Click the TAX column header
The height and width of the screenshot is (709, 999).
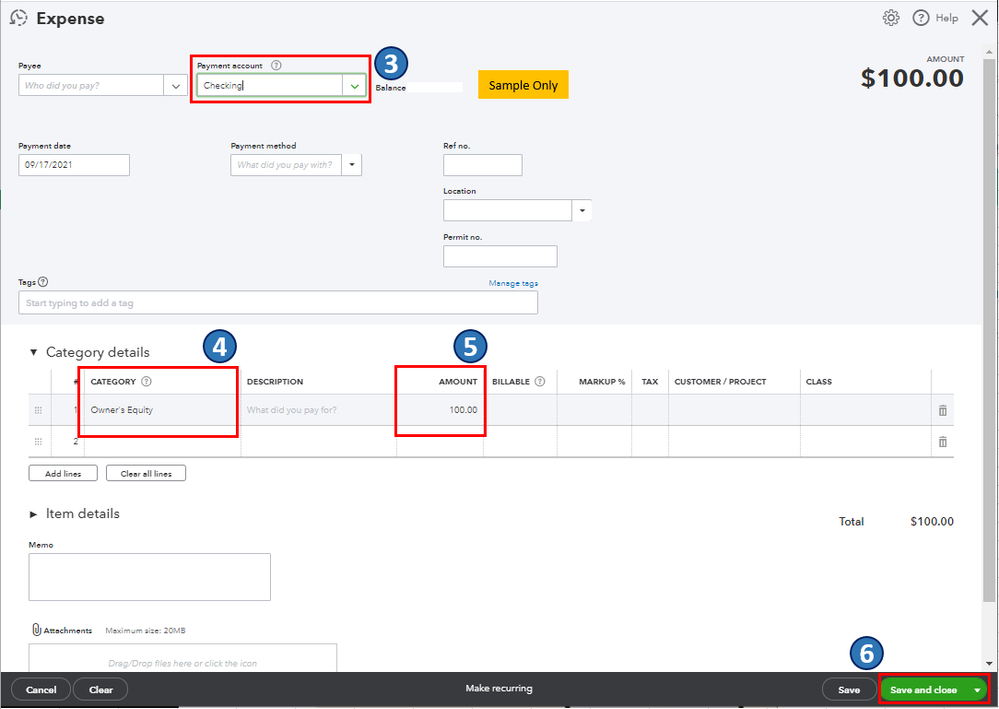[650, 382]
